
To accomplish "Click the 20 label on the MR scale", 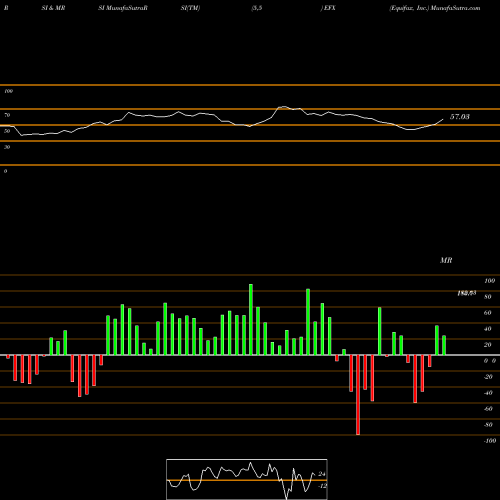I will (488, 345).
